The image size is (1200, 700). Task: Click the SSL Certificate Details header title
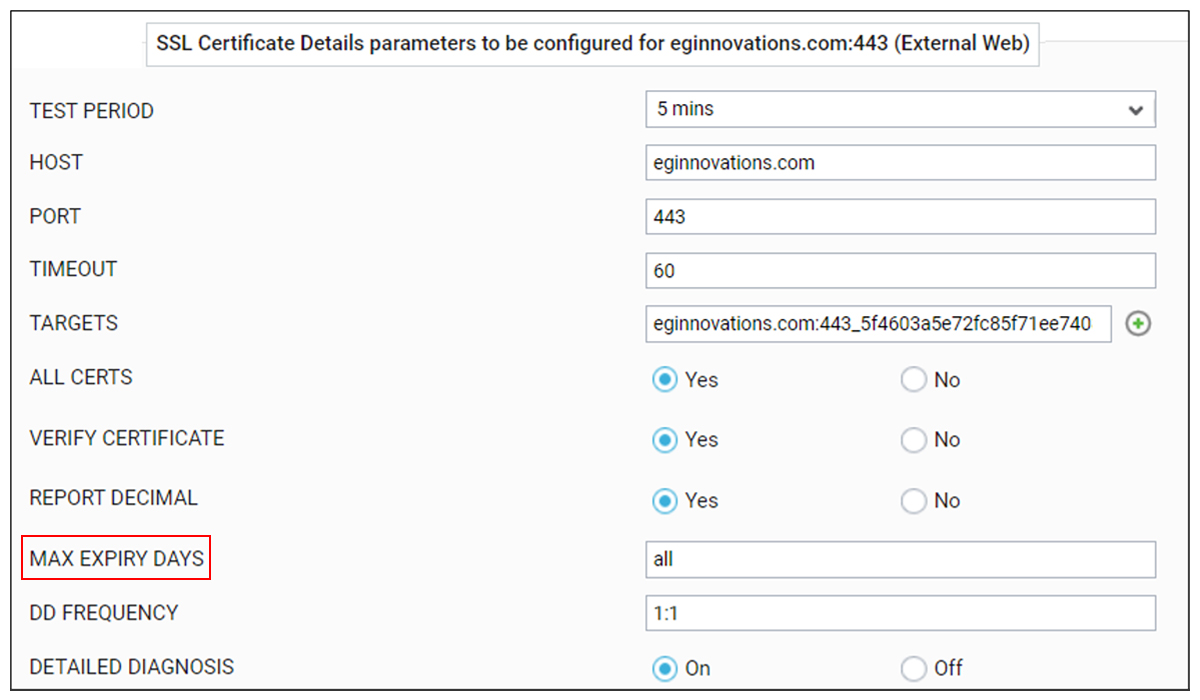pyautogui.click(x=592, y=45)
